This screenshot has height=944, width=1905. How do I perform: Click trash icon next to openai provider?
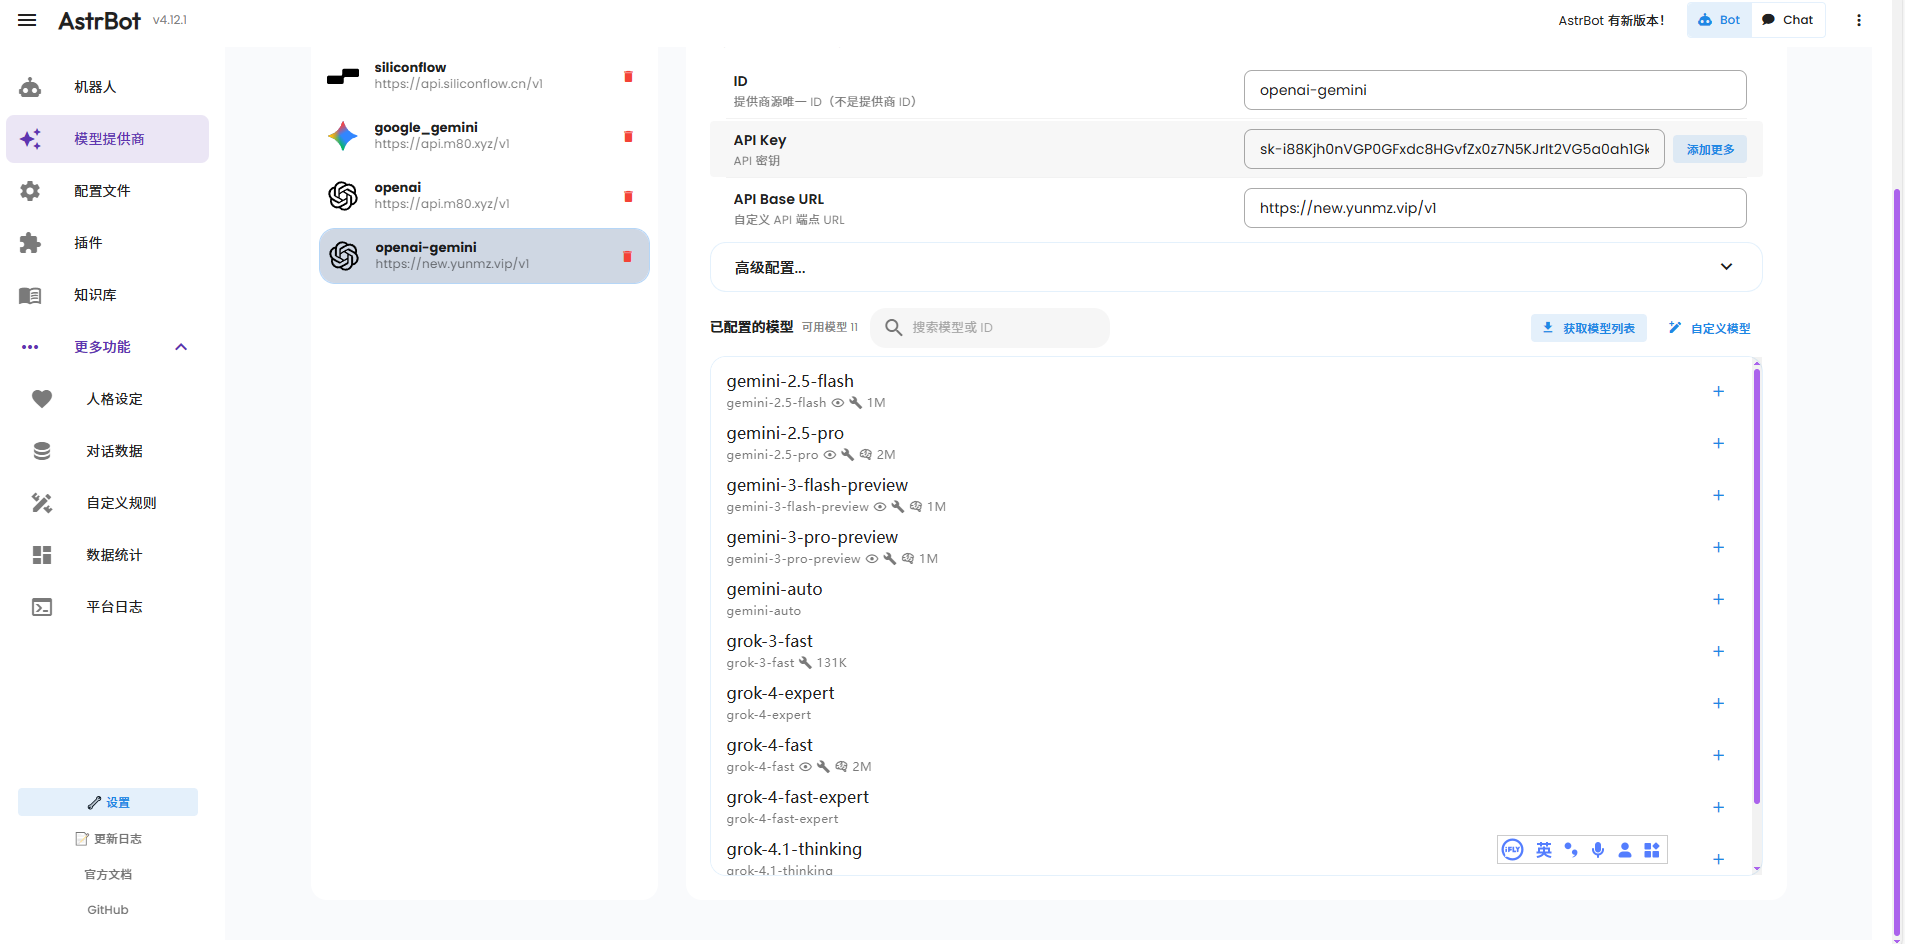628,196
